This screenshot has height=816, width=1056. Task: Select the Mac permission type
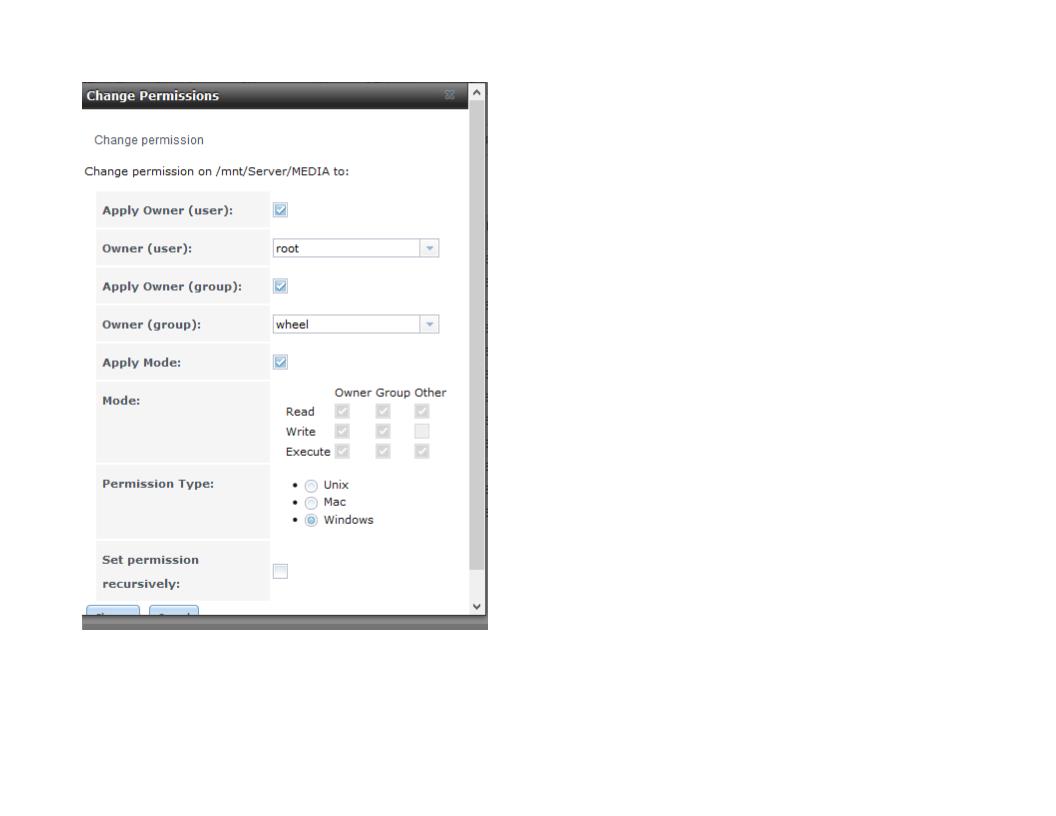[311, 503]
